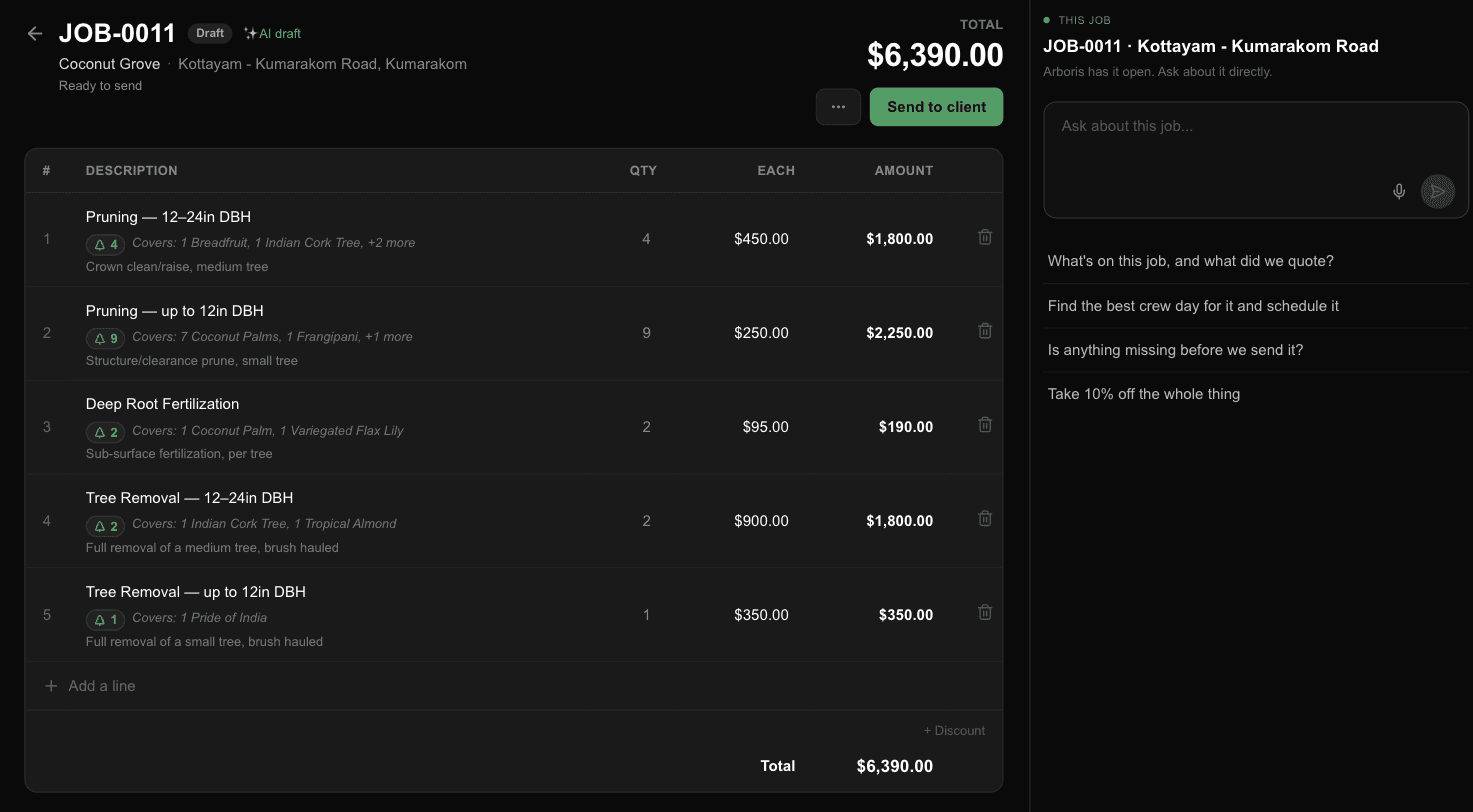Image resolution: width=1473 pixels, height=812 pixels.
Task: Click the quantity 9 on Pruning up to 12in
Action: (646, 333)
